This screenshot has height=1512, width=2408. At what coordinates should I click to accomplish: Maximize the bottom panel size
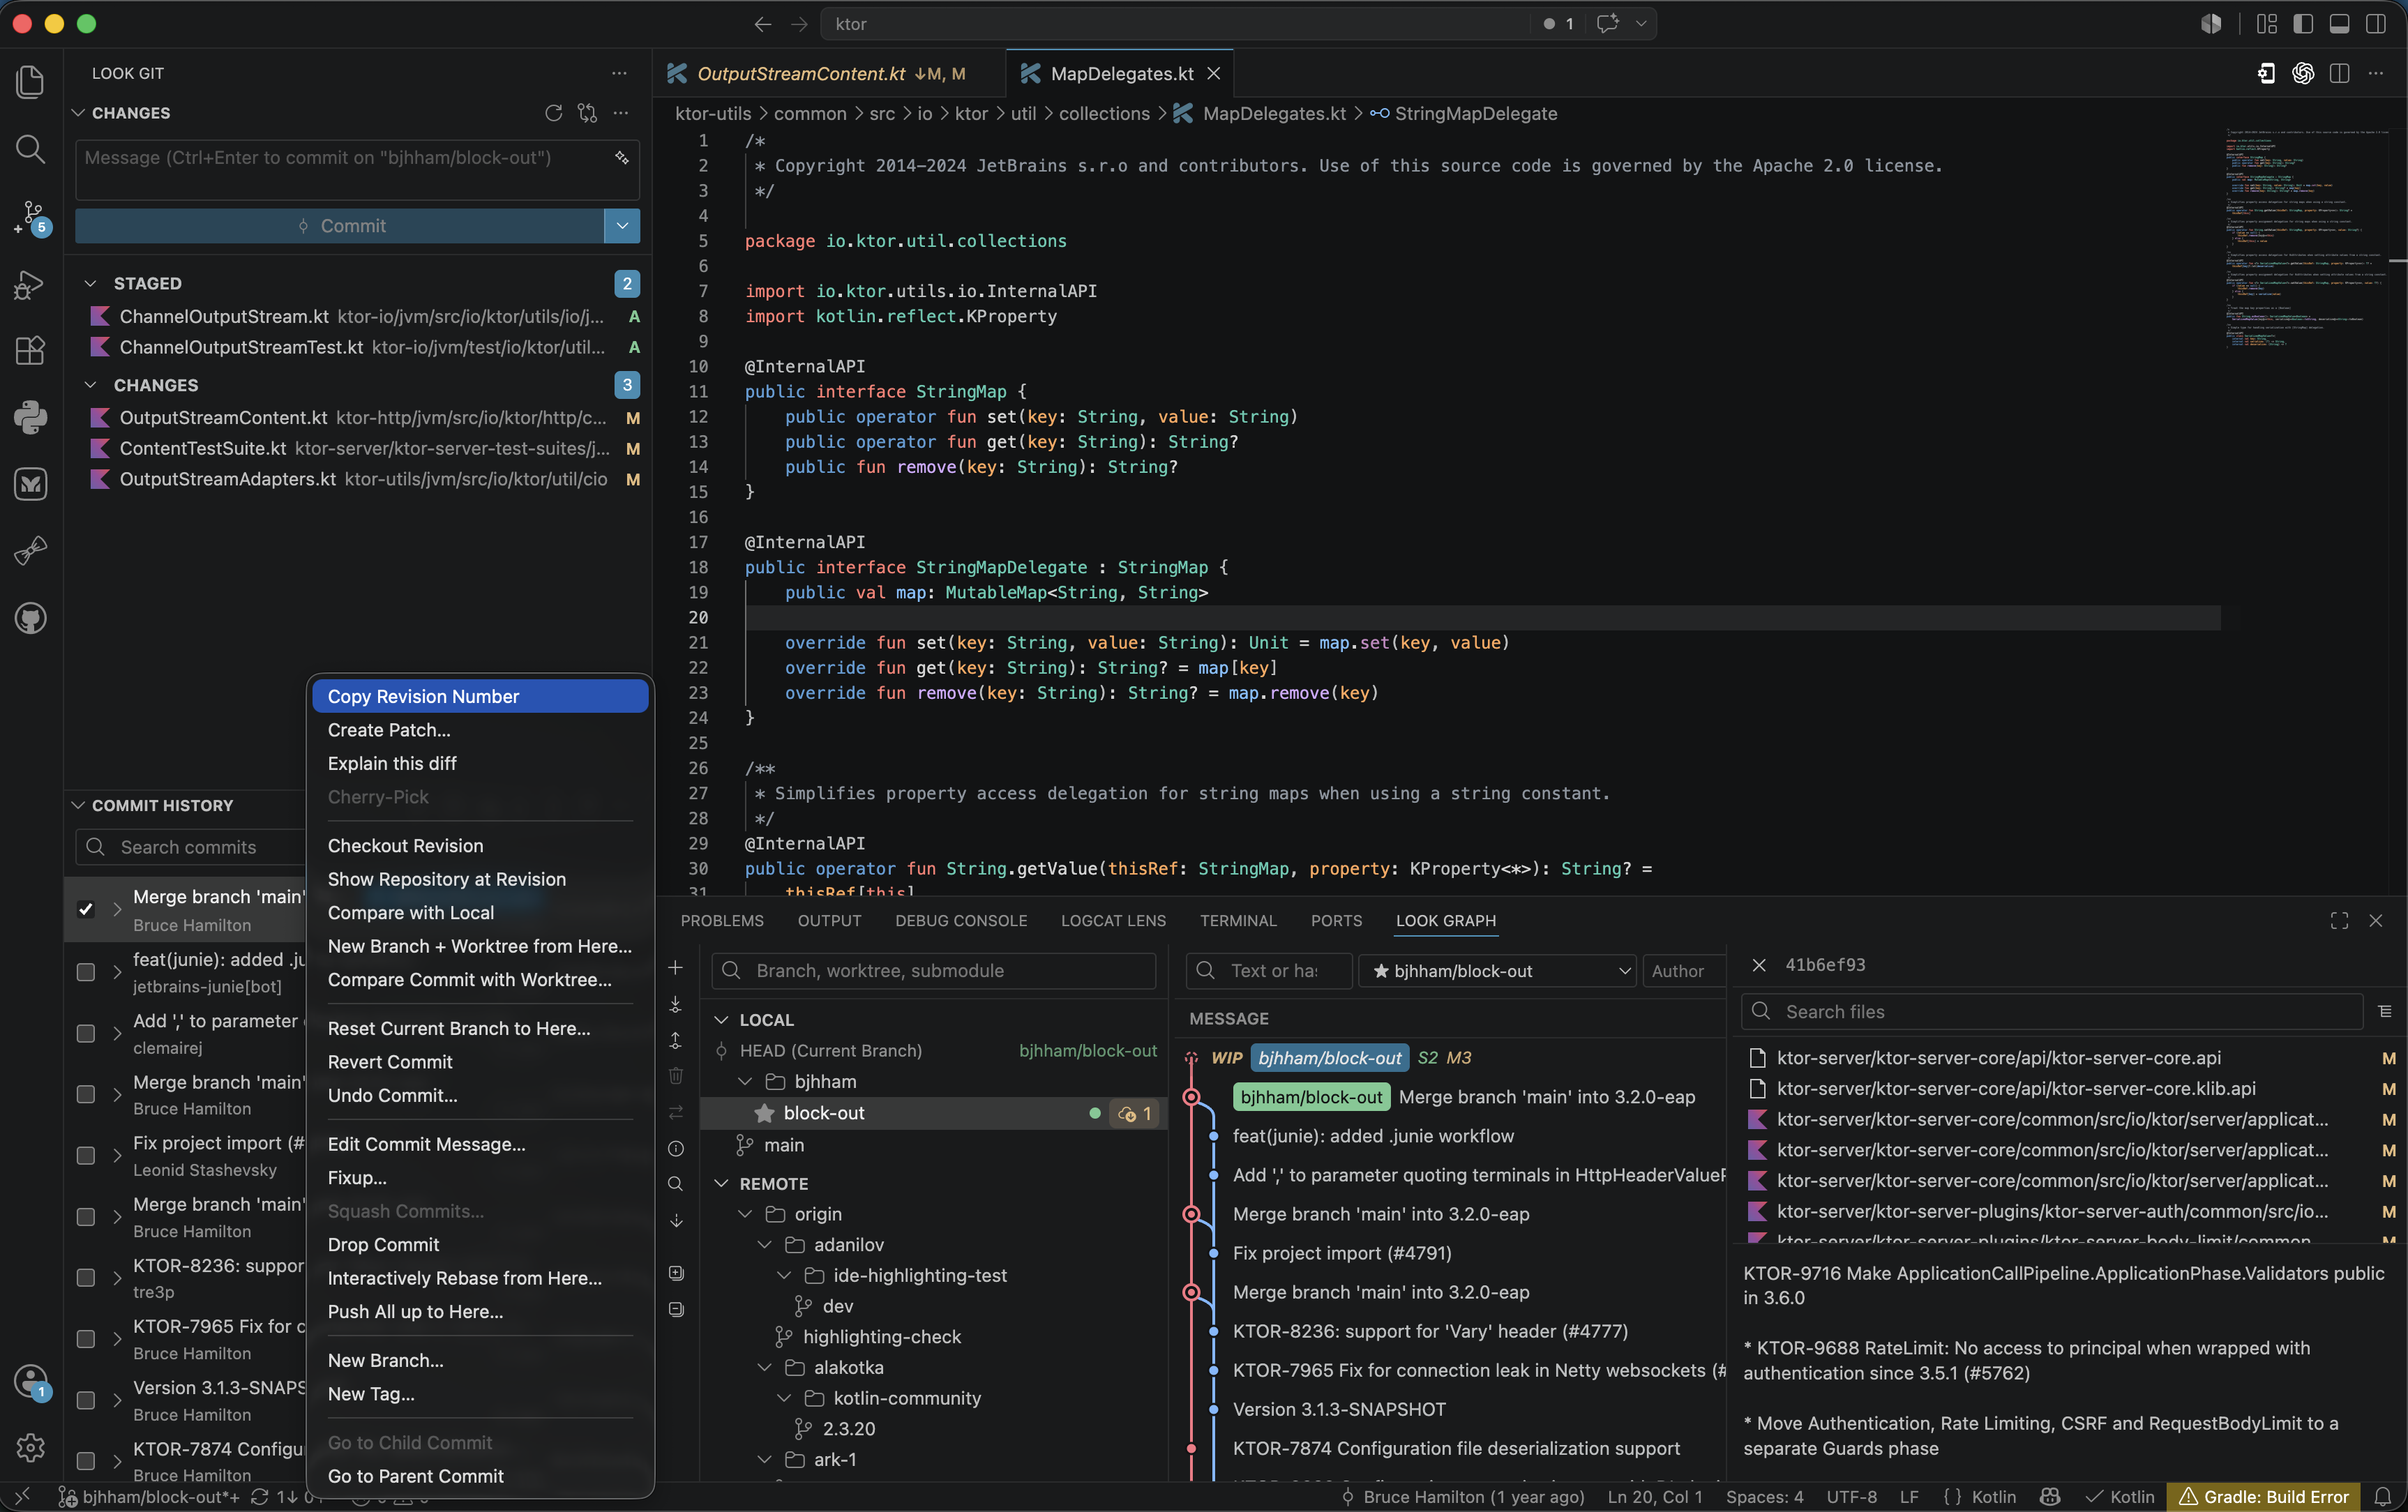(2339, 920)
